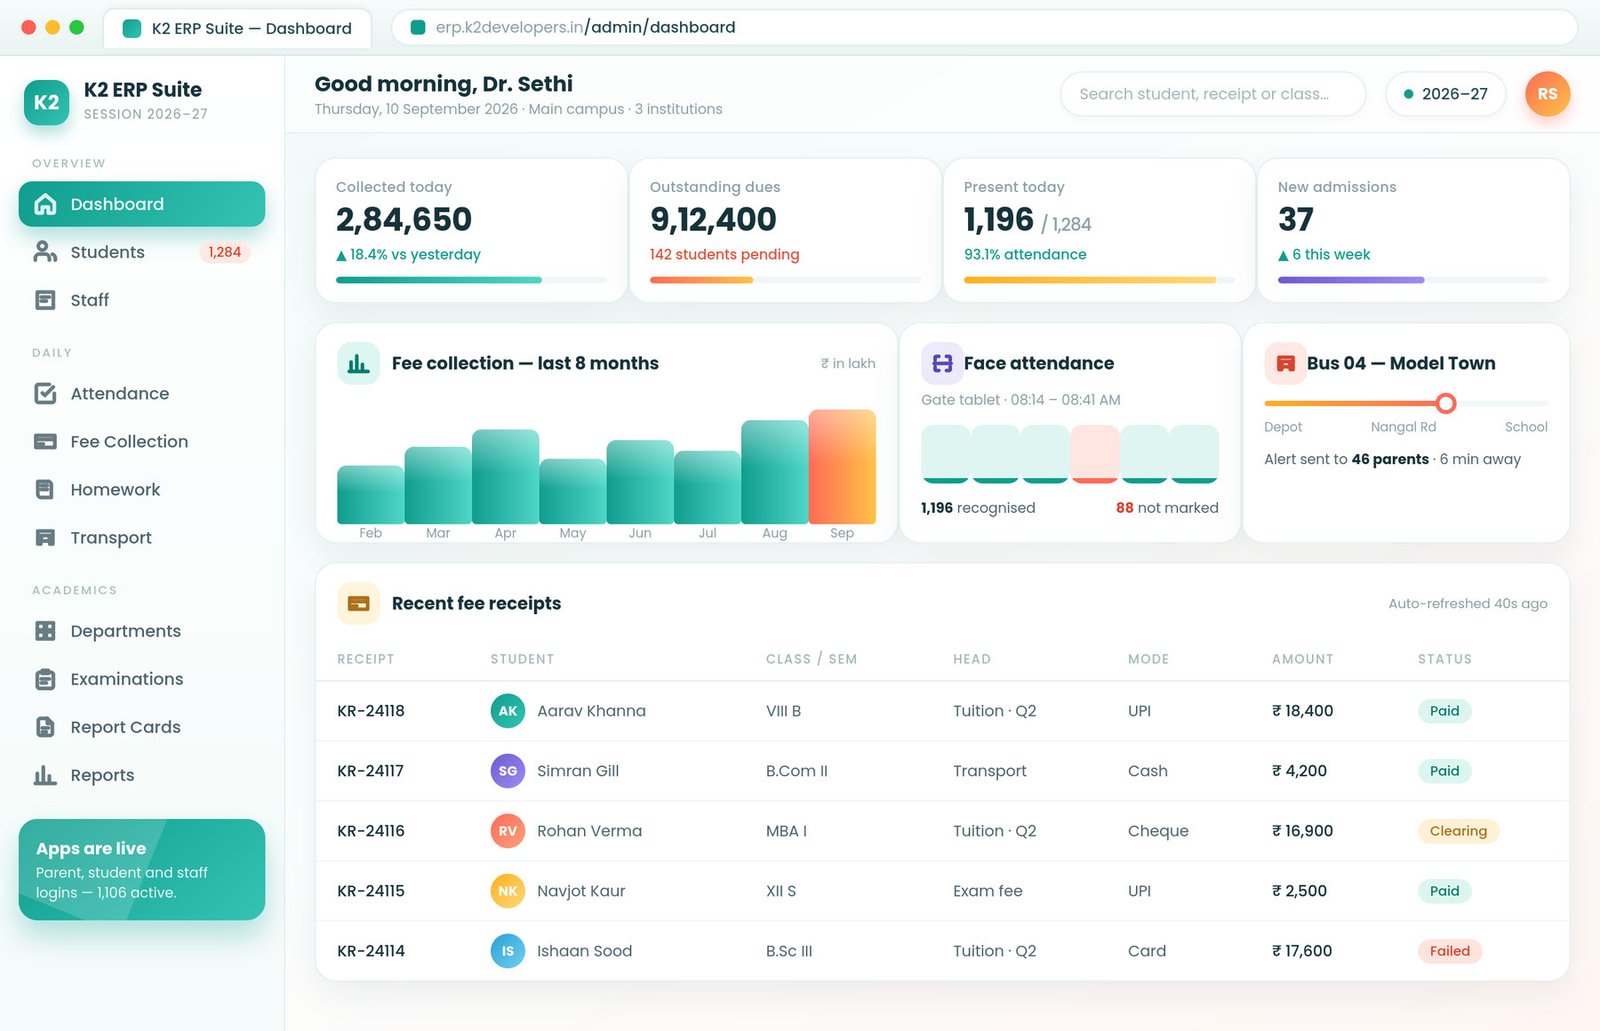Open Fee Collection page
Image resolution: width=1600 pixels, height=1031 pixels.
point(142,442)
